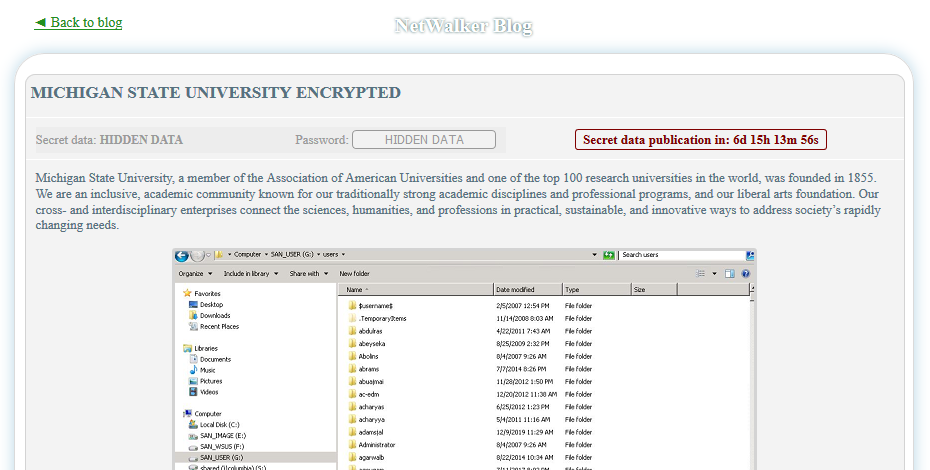Open the Downloads folder icon in sidebar
This screenshot has height=470, width=930.
point(192,315)
